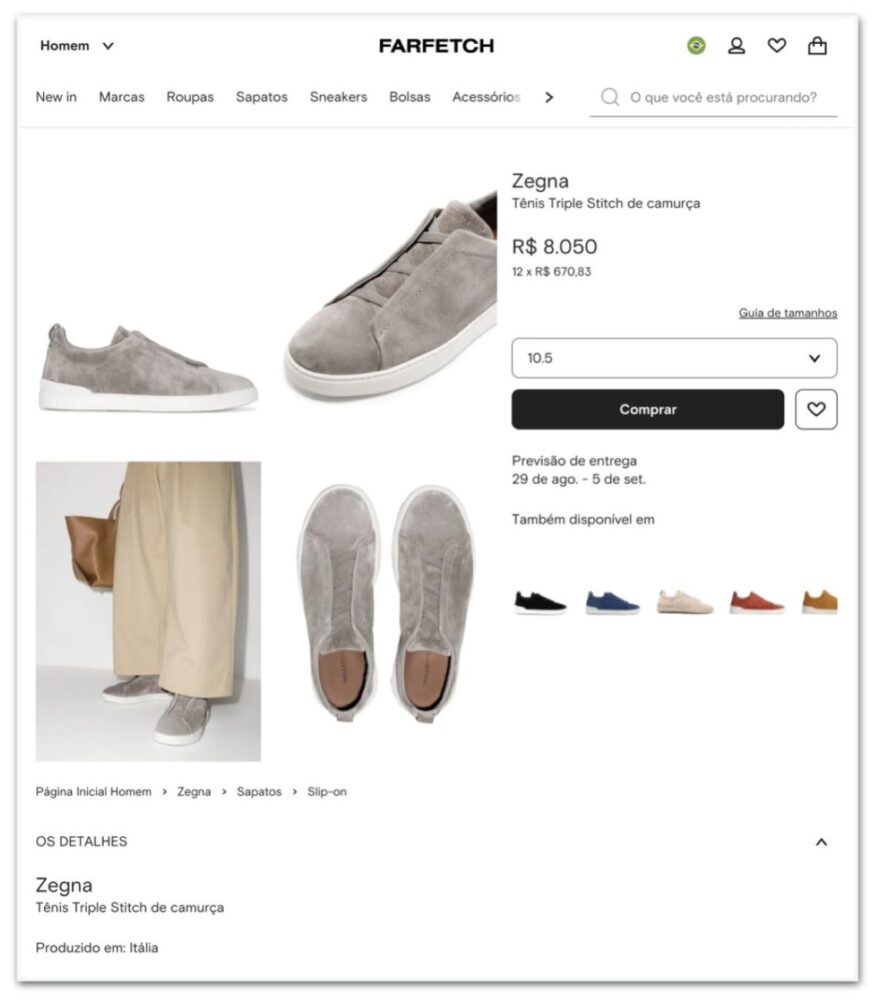Click the search magnifier icon
Screen dimensions: 877x1000
pyautogui.click(x=609, y=97)
